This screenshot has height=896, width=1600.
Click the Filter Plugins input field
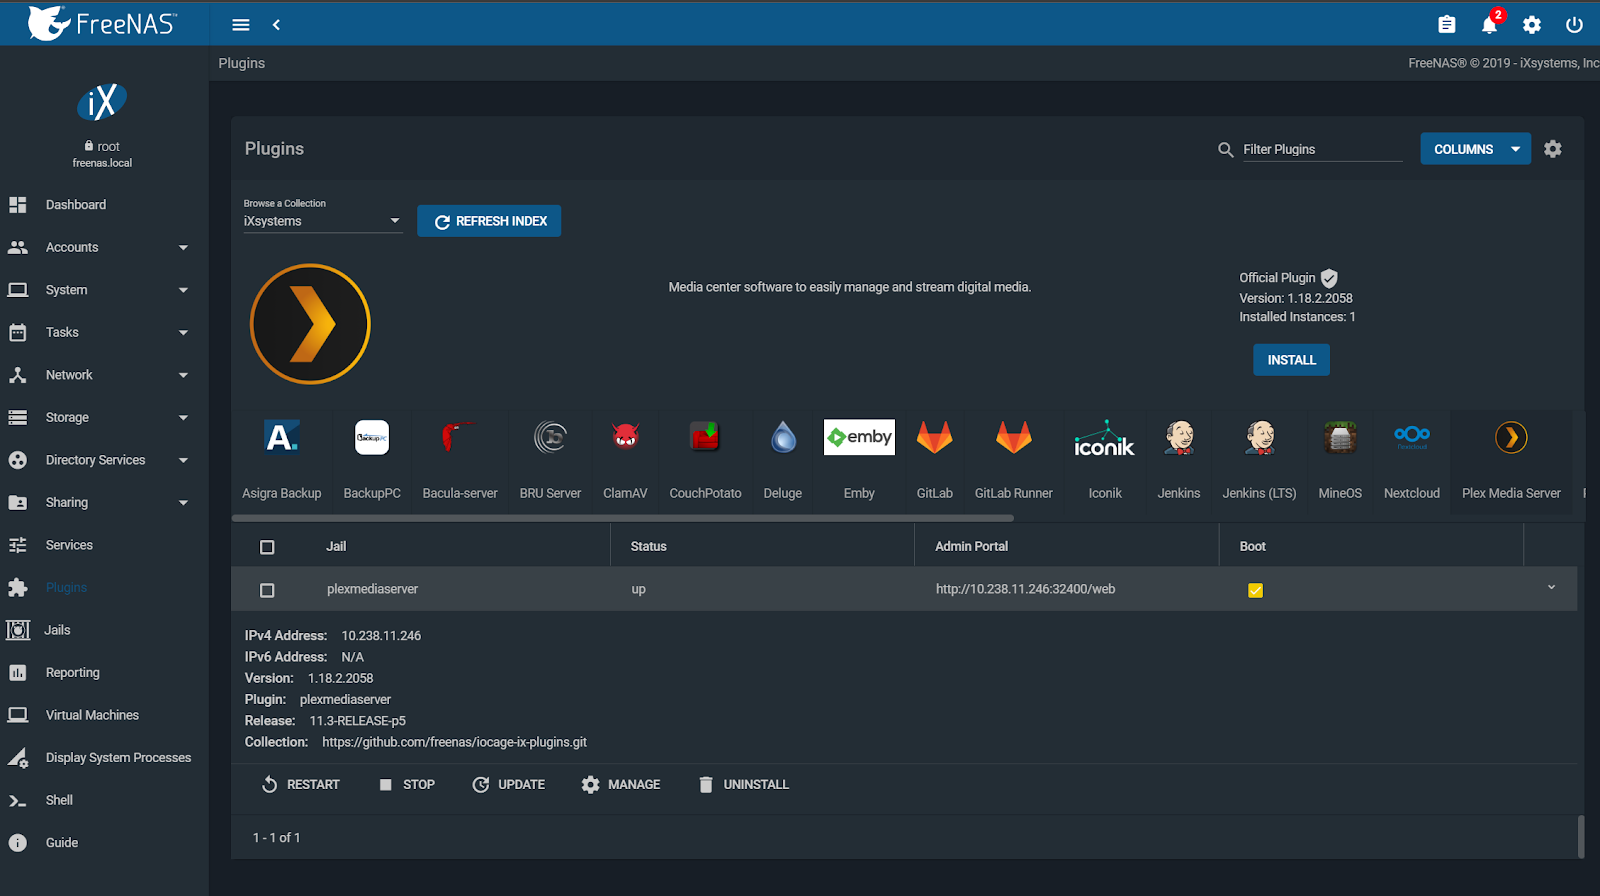(x=1322, y=149)
